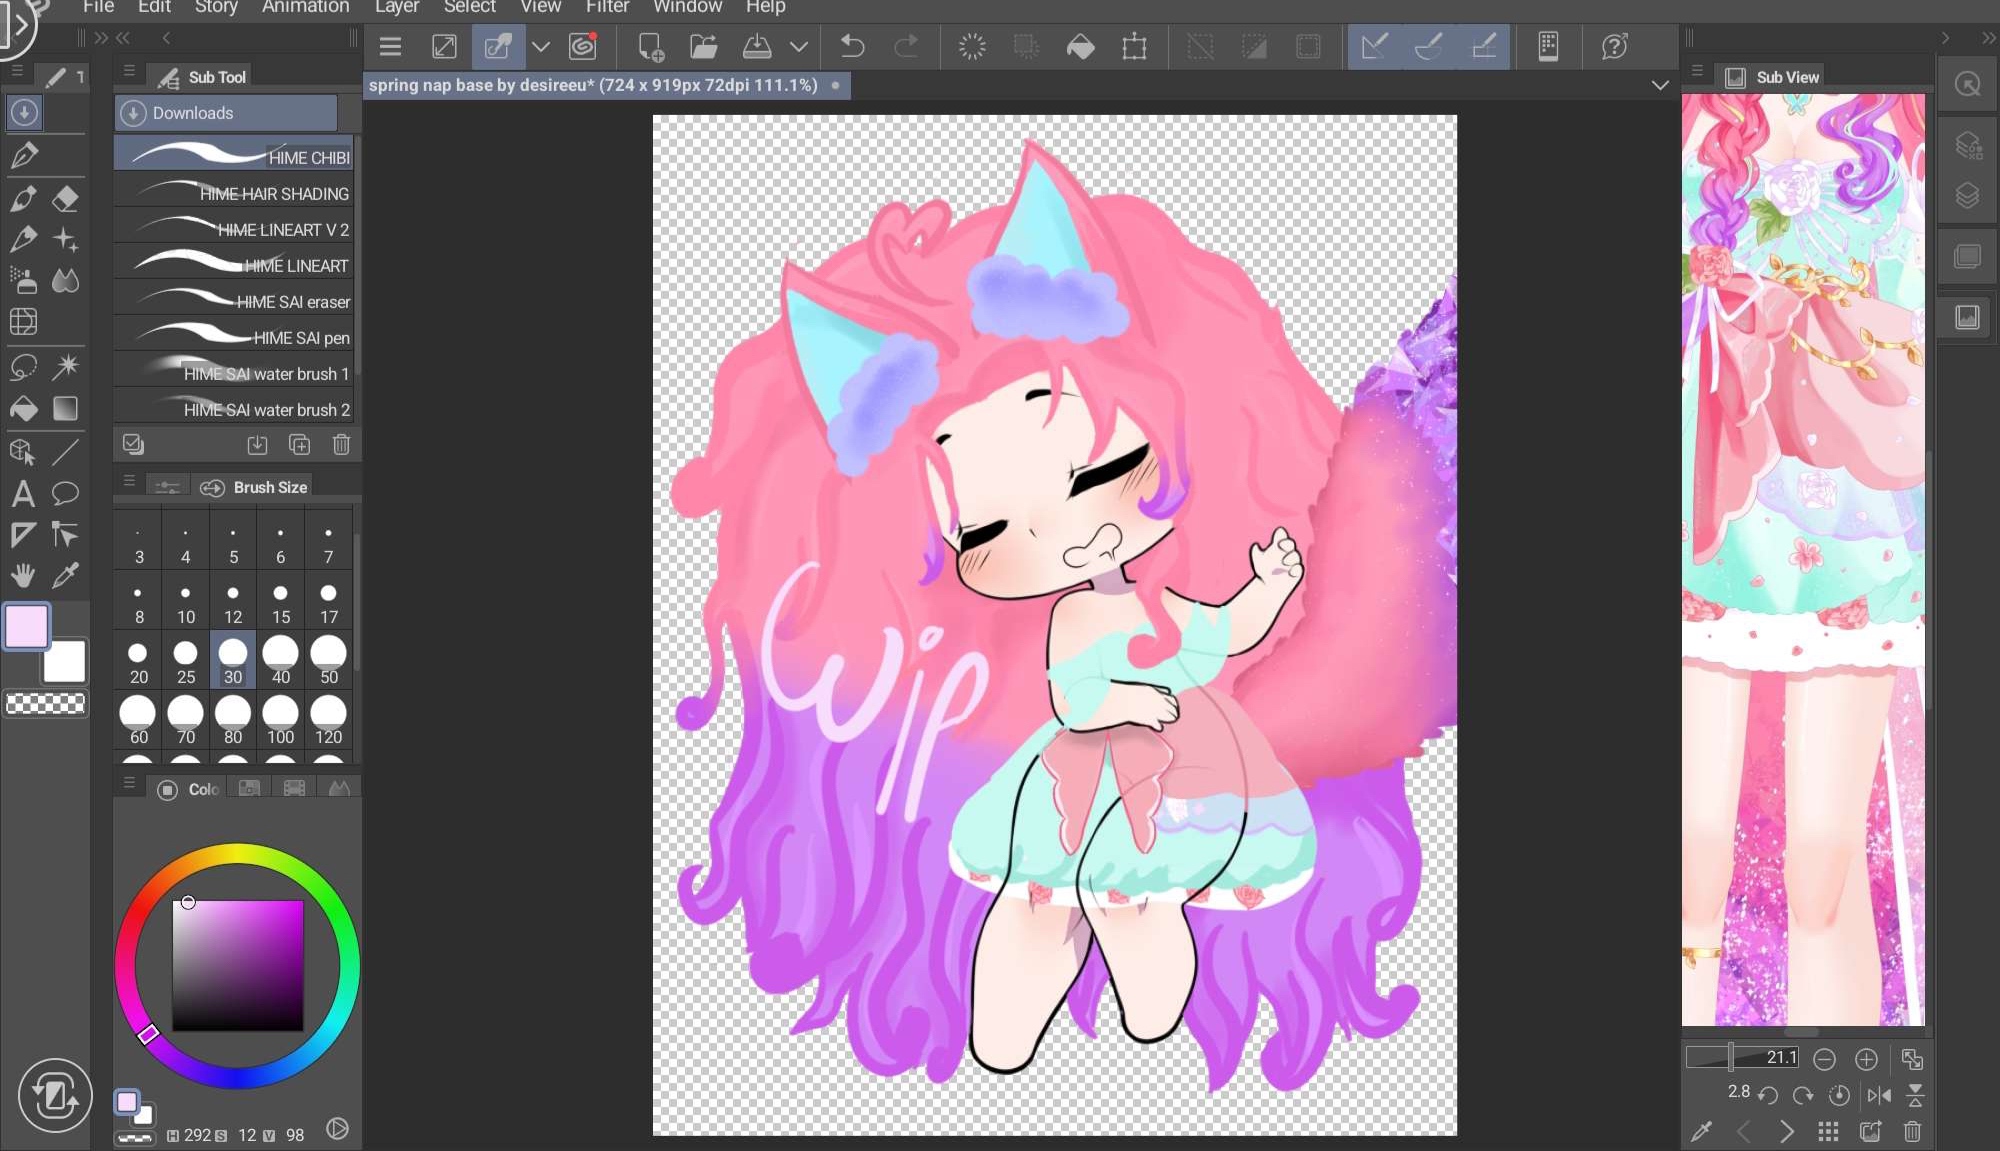This screenshot has width=2000, height=1151.
Task: Open the Layer menu
Action: coord(397,8)
